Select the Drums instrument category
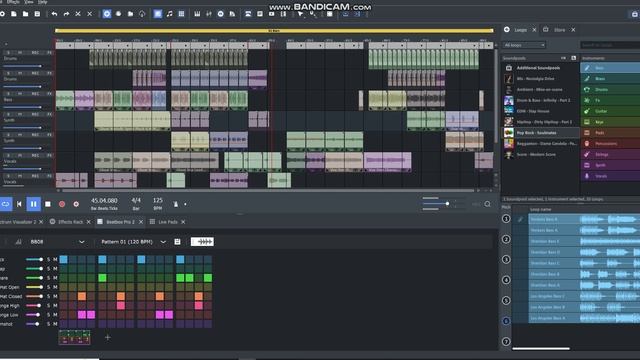This screenshot has width=640, height=360. [610, 89]
